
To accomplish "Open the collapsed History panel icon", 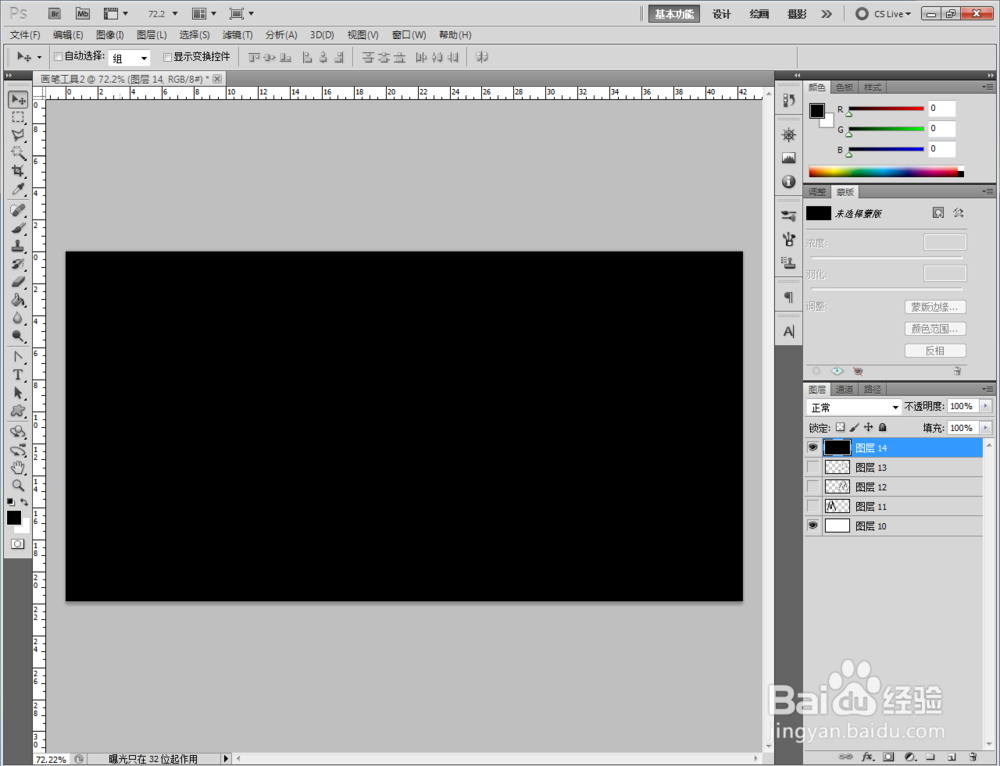I will (789, 100).
